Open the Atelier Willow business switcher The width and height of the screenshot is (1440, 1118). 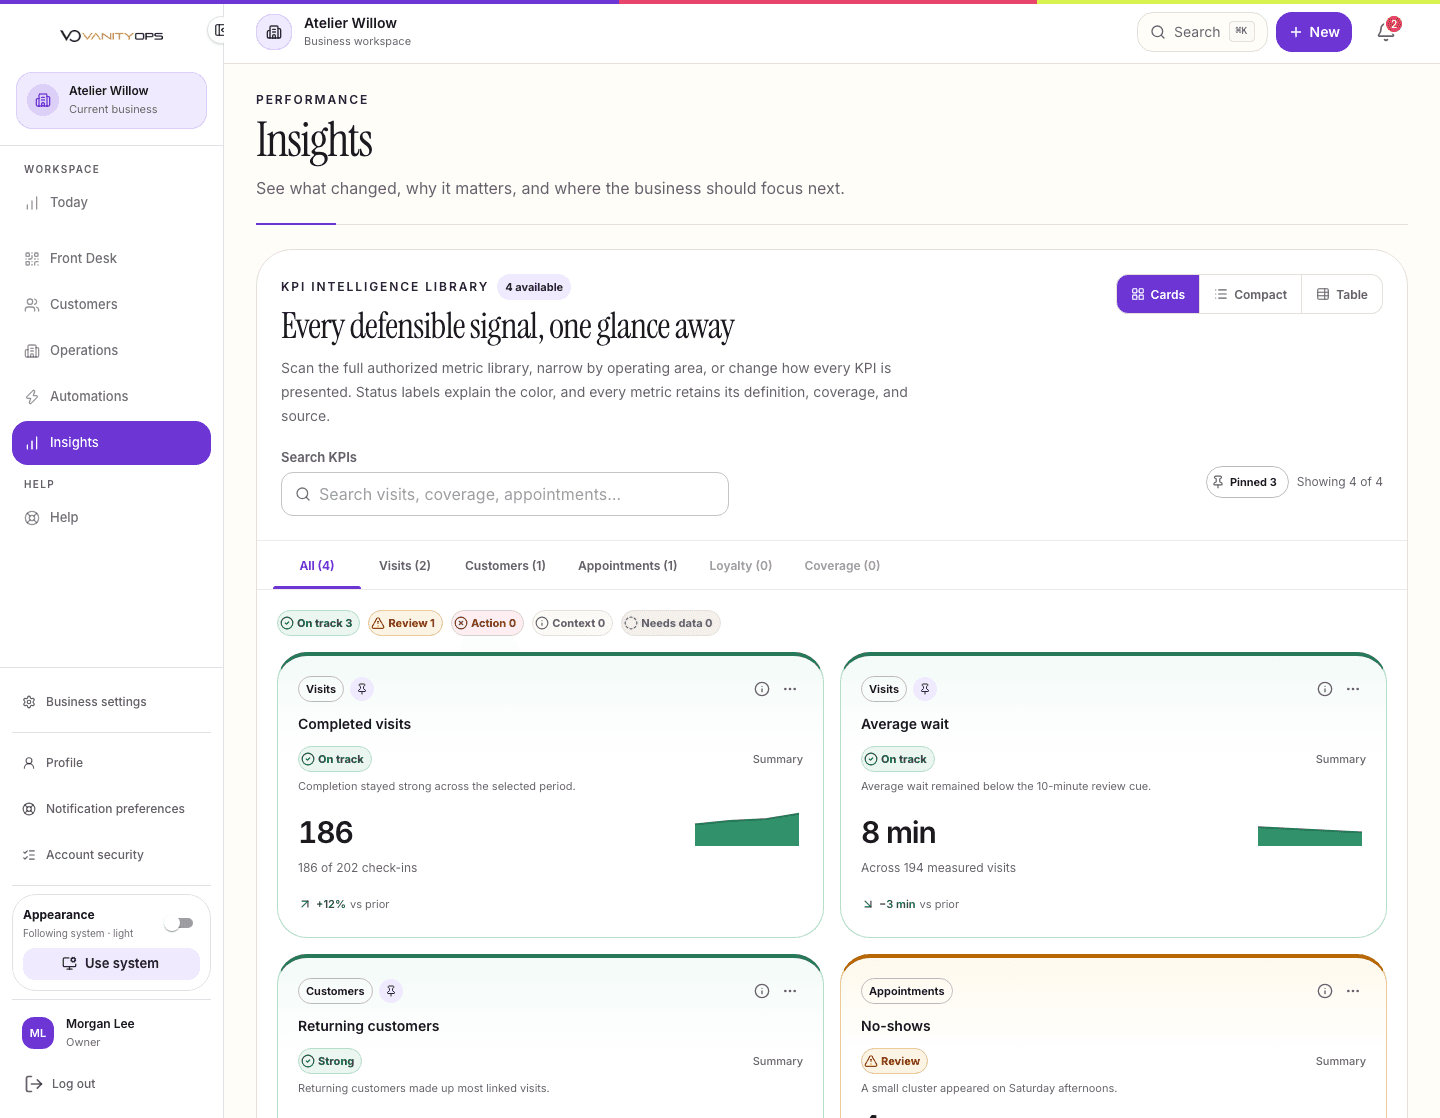click(111, 100)
